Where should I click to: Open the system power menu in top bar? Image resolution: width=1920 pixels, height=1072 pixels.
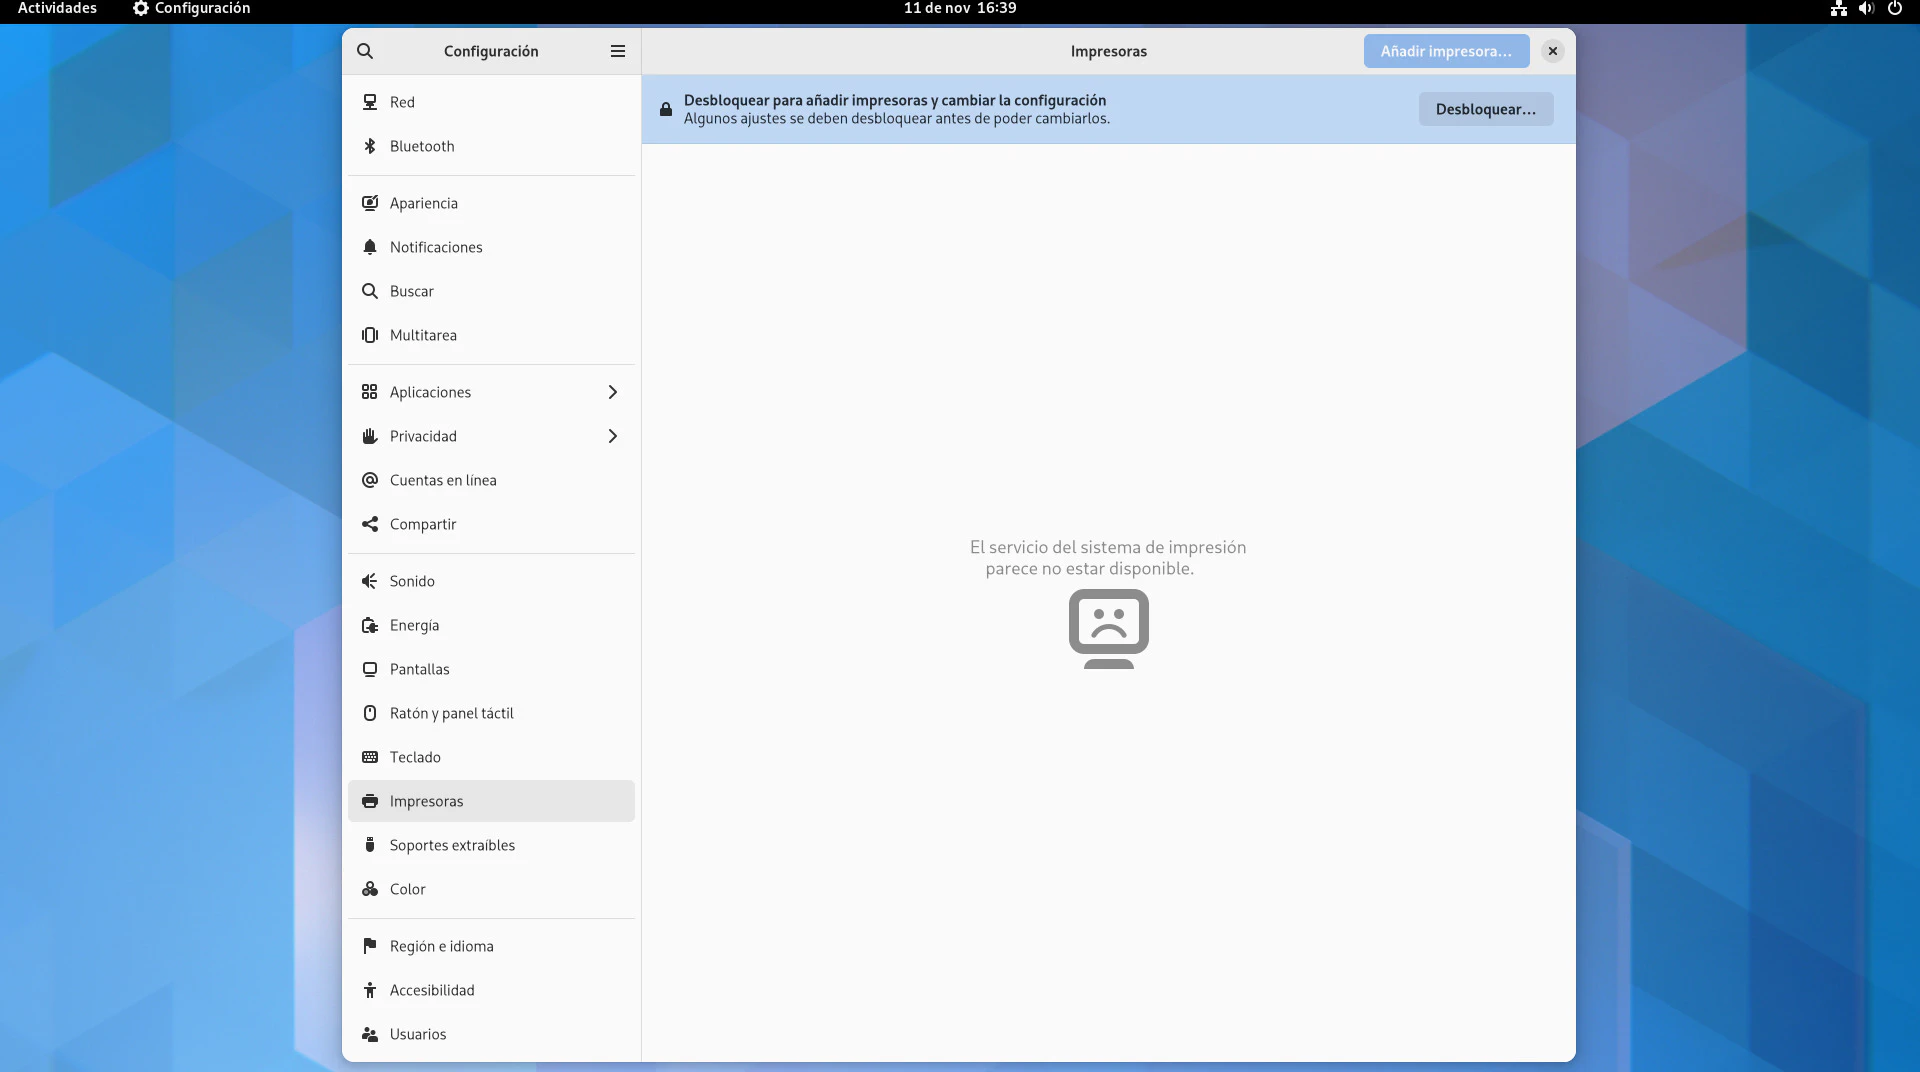point(1894,8)
